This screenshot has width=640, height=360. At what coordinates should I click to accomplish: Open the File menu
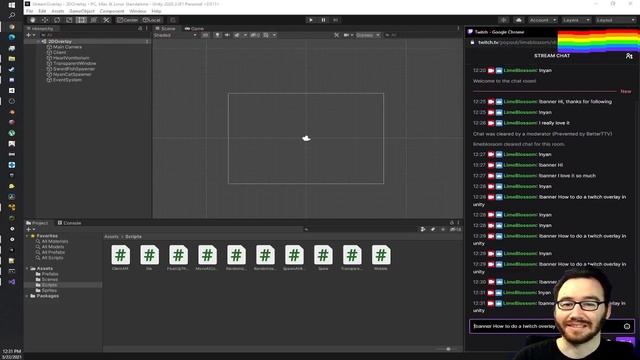[30, 11]
